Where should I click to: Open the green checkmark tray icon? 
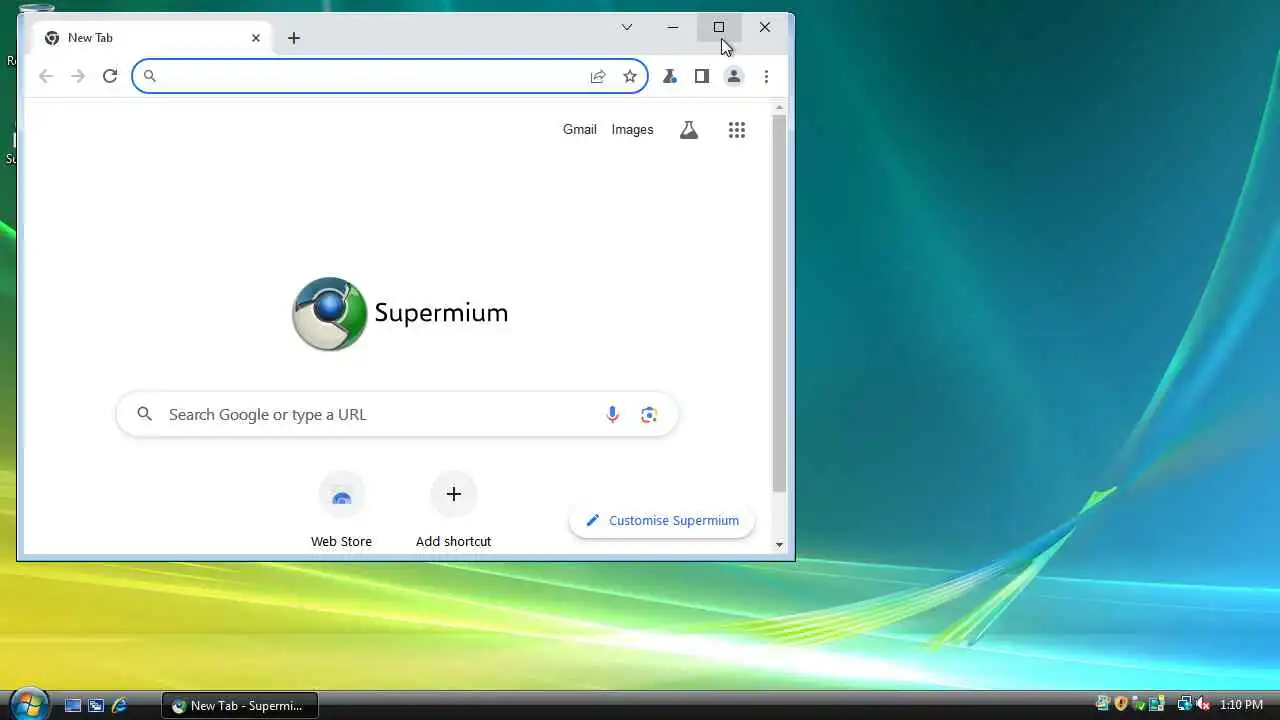(x=1139, y=704)
